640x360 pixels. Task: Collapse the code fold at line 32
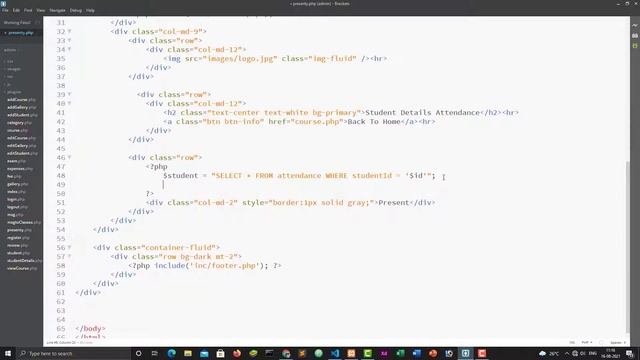[69, 31]
